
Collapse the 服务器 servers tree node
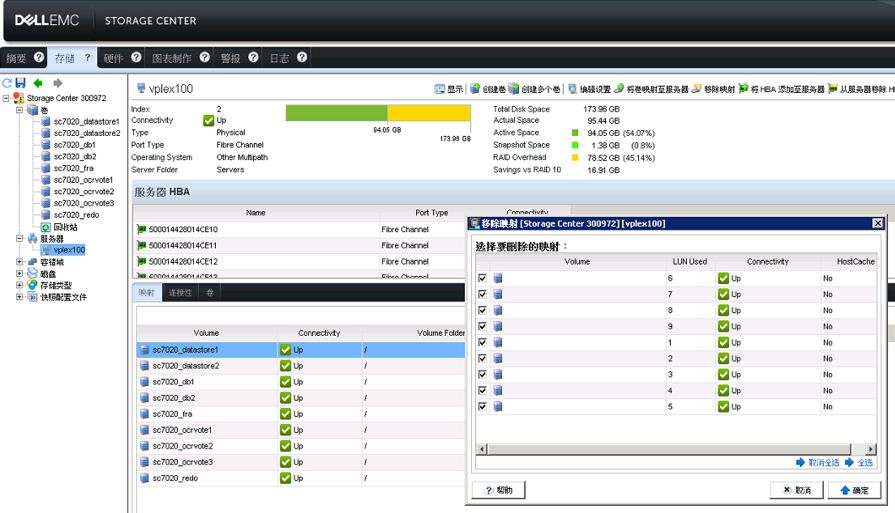click(x=19, y=239)
